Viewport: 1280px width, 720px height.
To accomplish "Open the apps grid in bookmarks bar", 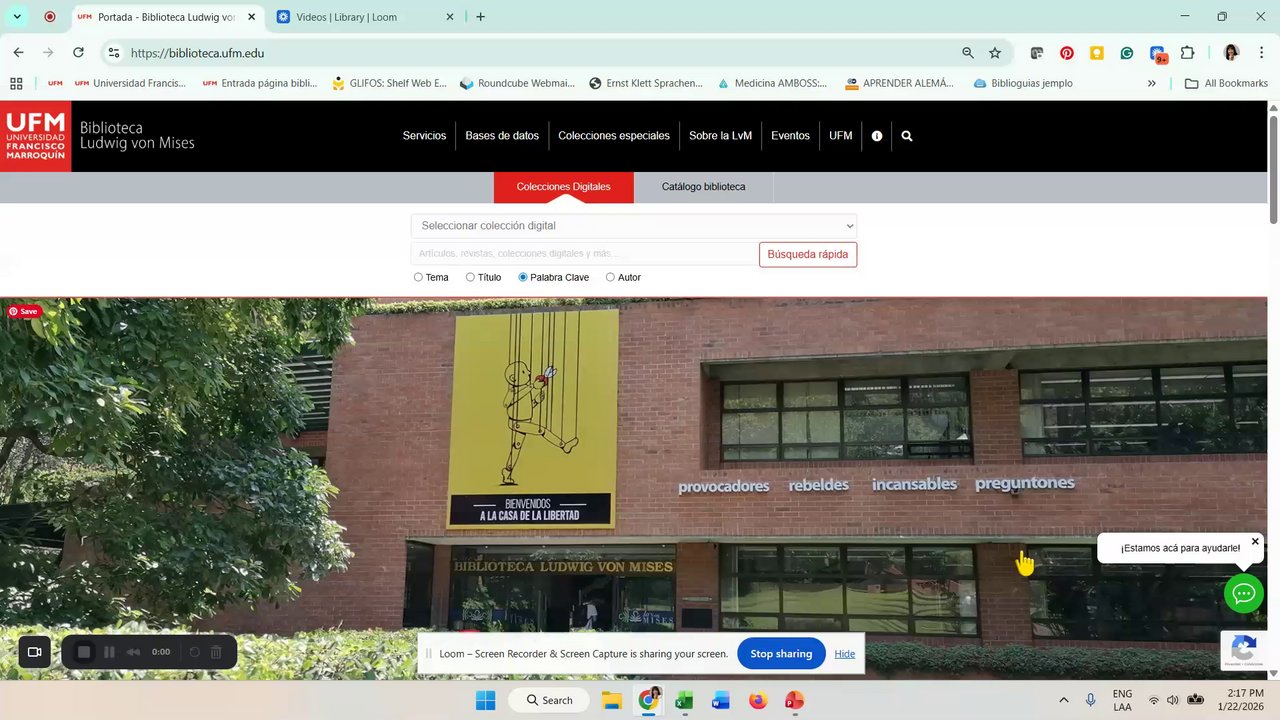I will coord(16,83).
